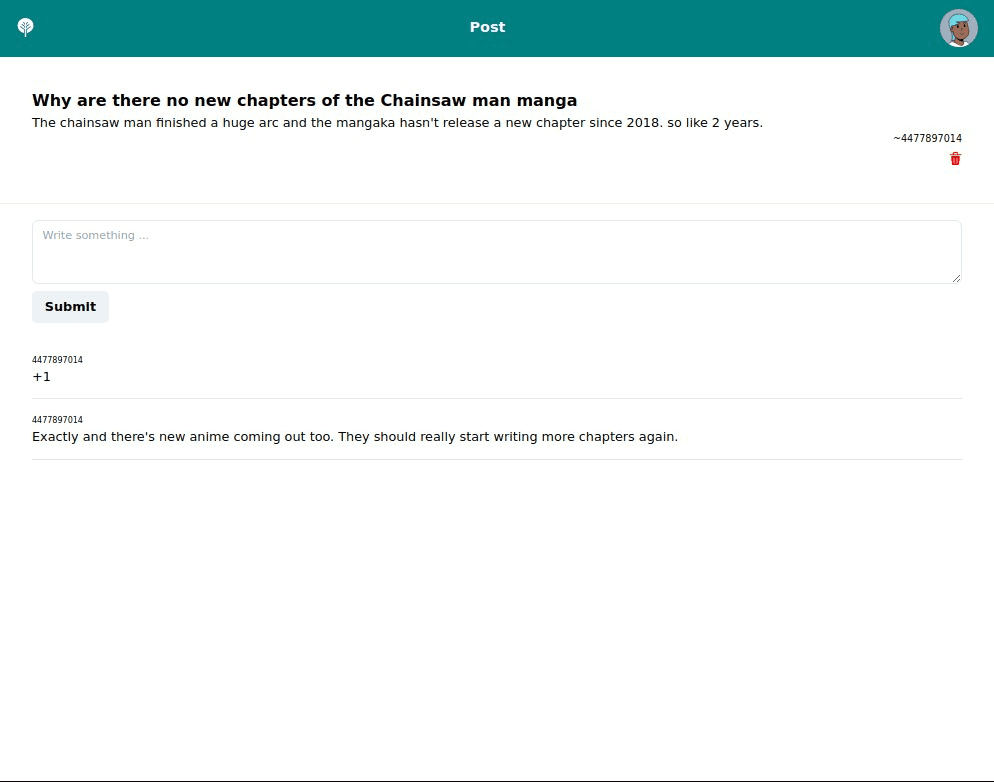Open post author ~4477897014 profile
The image size is (994, 782).
[927, 138]
